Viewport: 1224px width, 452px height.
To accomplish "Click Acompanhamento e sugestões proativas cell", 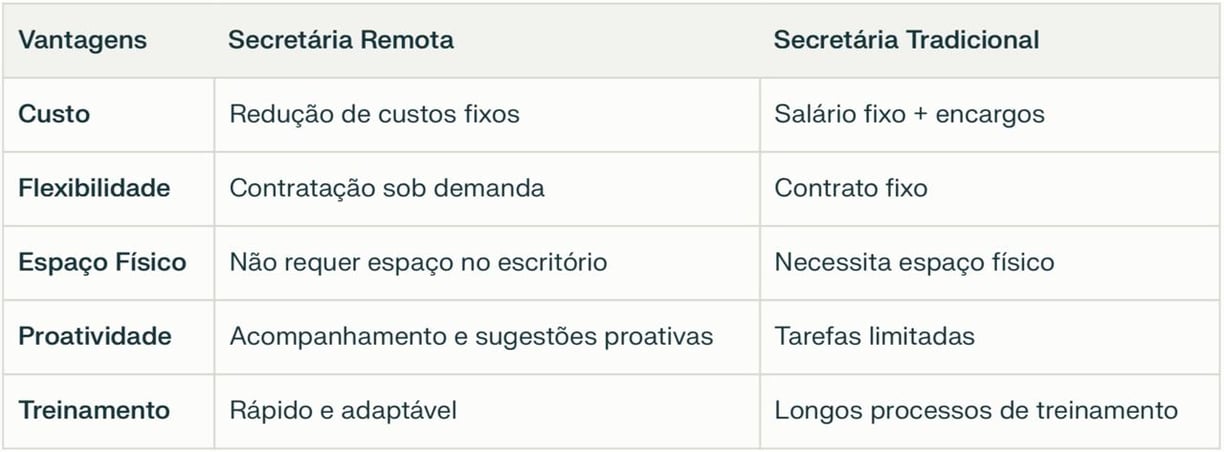I will pos(471,337).
